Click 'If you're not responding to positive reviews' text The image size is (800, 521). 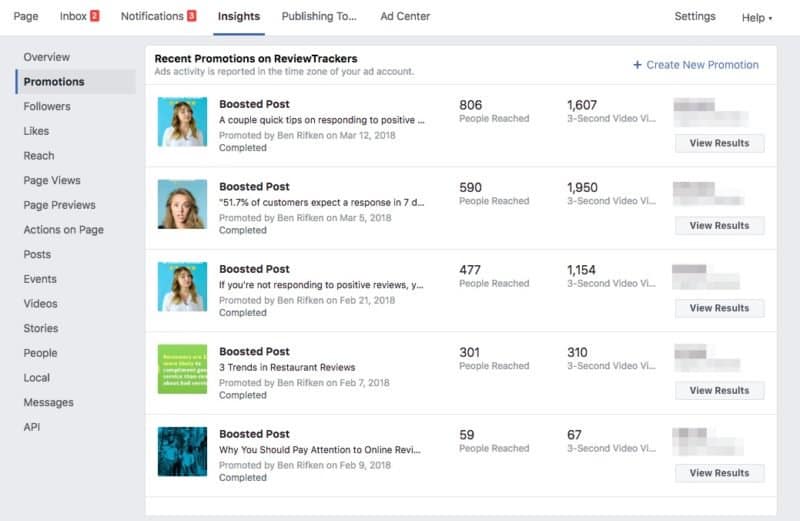tap(321, 285)
